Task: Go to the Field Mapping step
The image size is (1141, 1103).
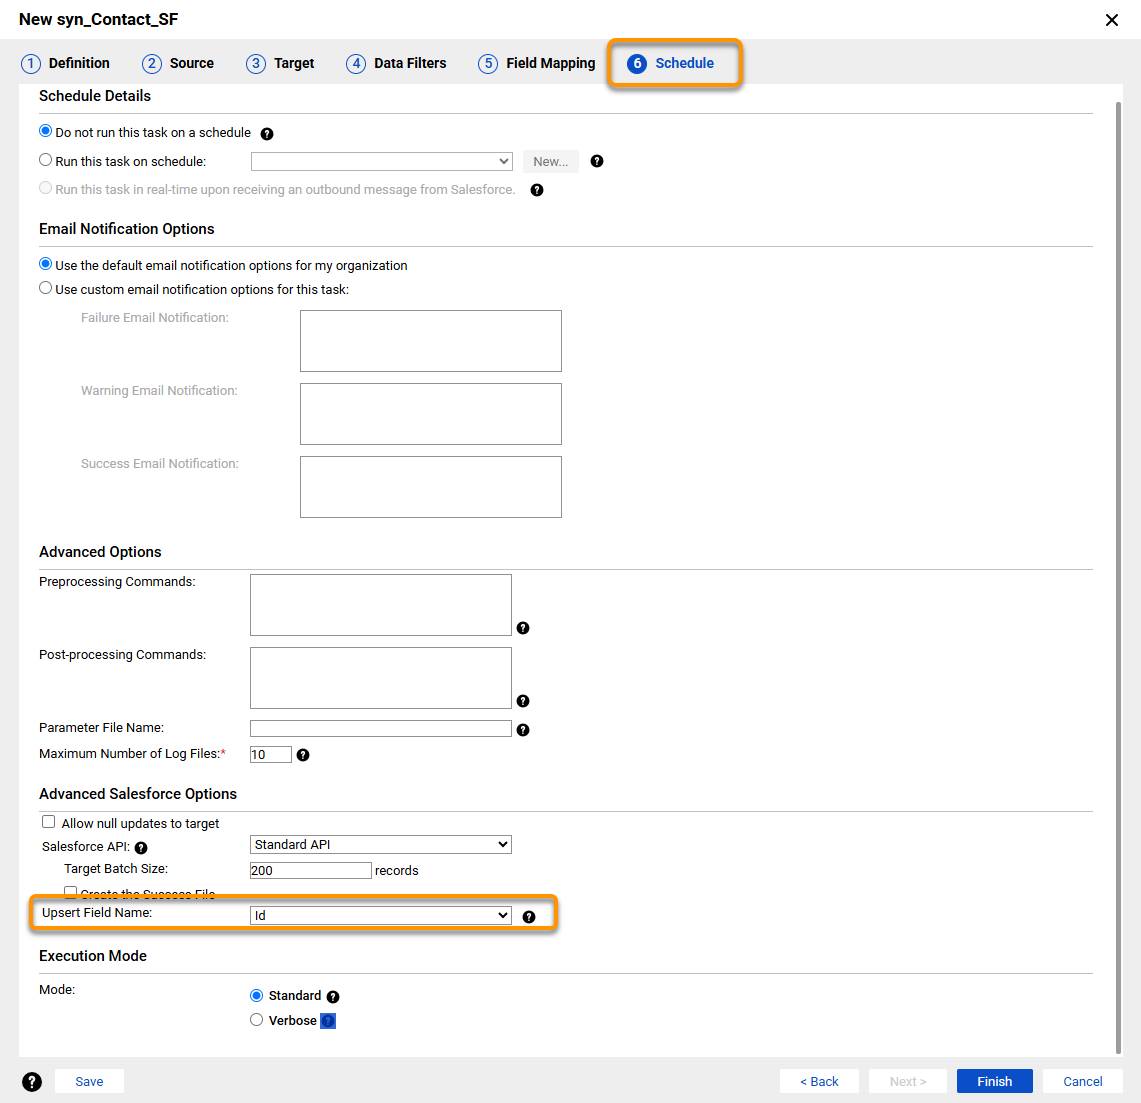Action: tap(536, 63)
